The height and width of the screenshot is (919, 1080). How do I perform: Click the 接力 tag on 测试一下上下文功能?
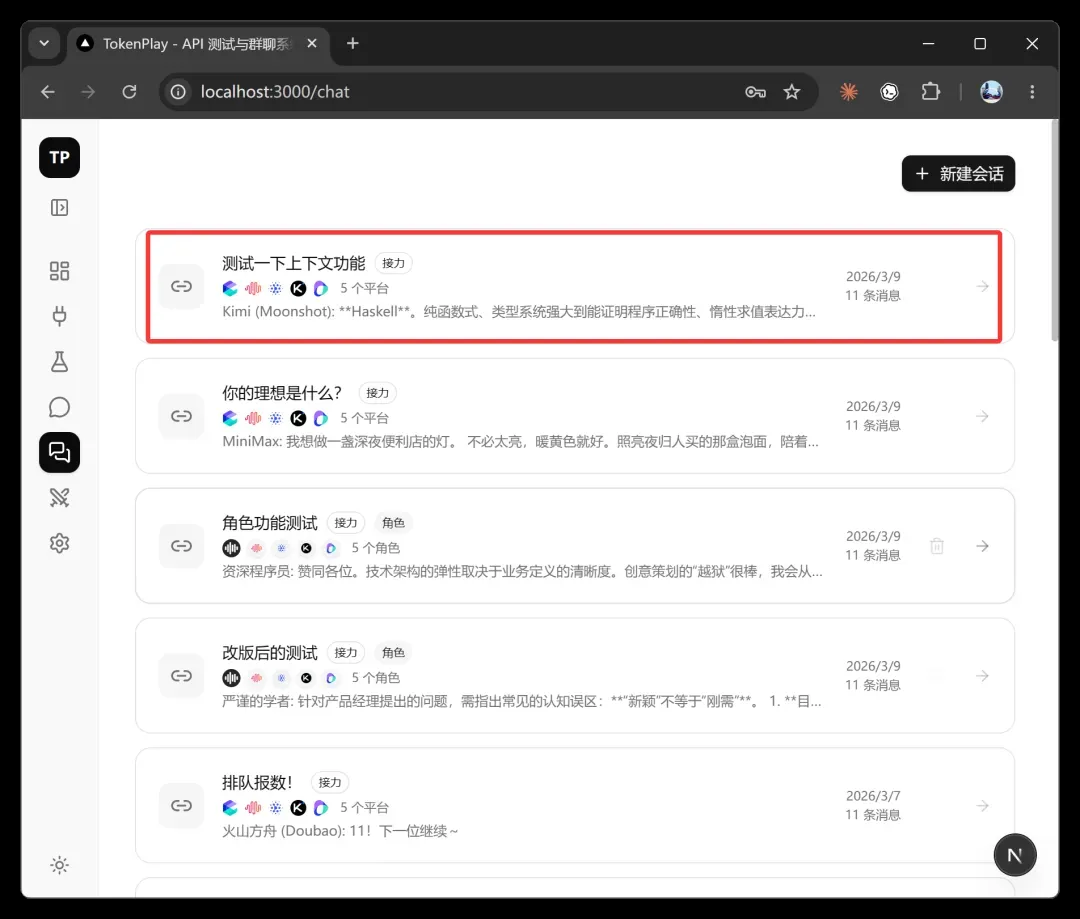point(393,263)
